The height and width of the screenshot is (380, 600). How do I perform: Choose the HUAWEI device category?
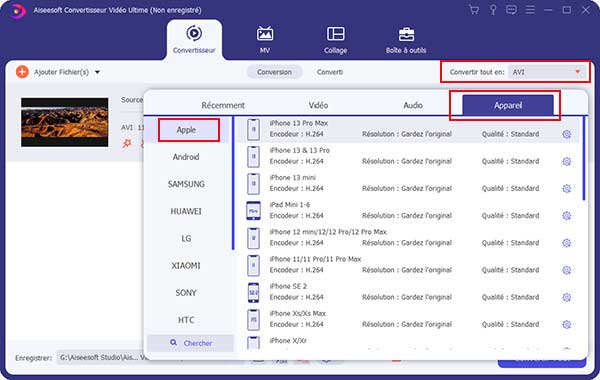coord(186,211)
